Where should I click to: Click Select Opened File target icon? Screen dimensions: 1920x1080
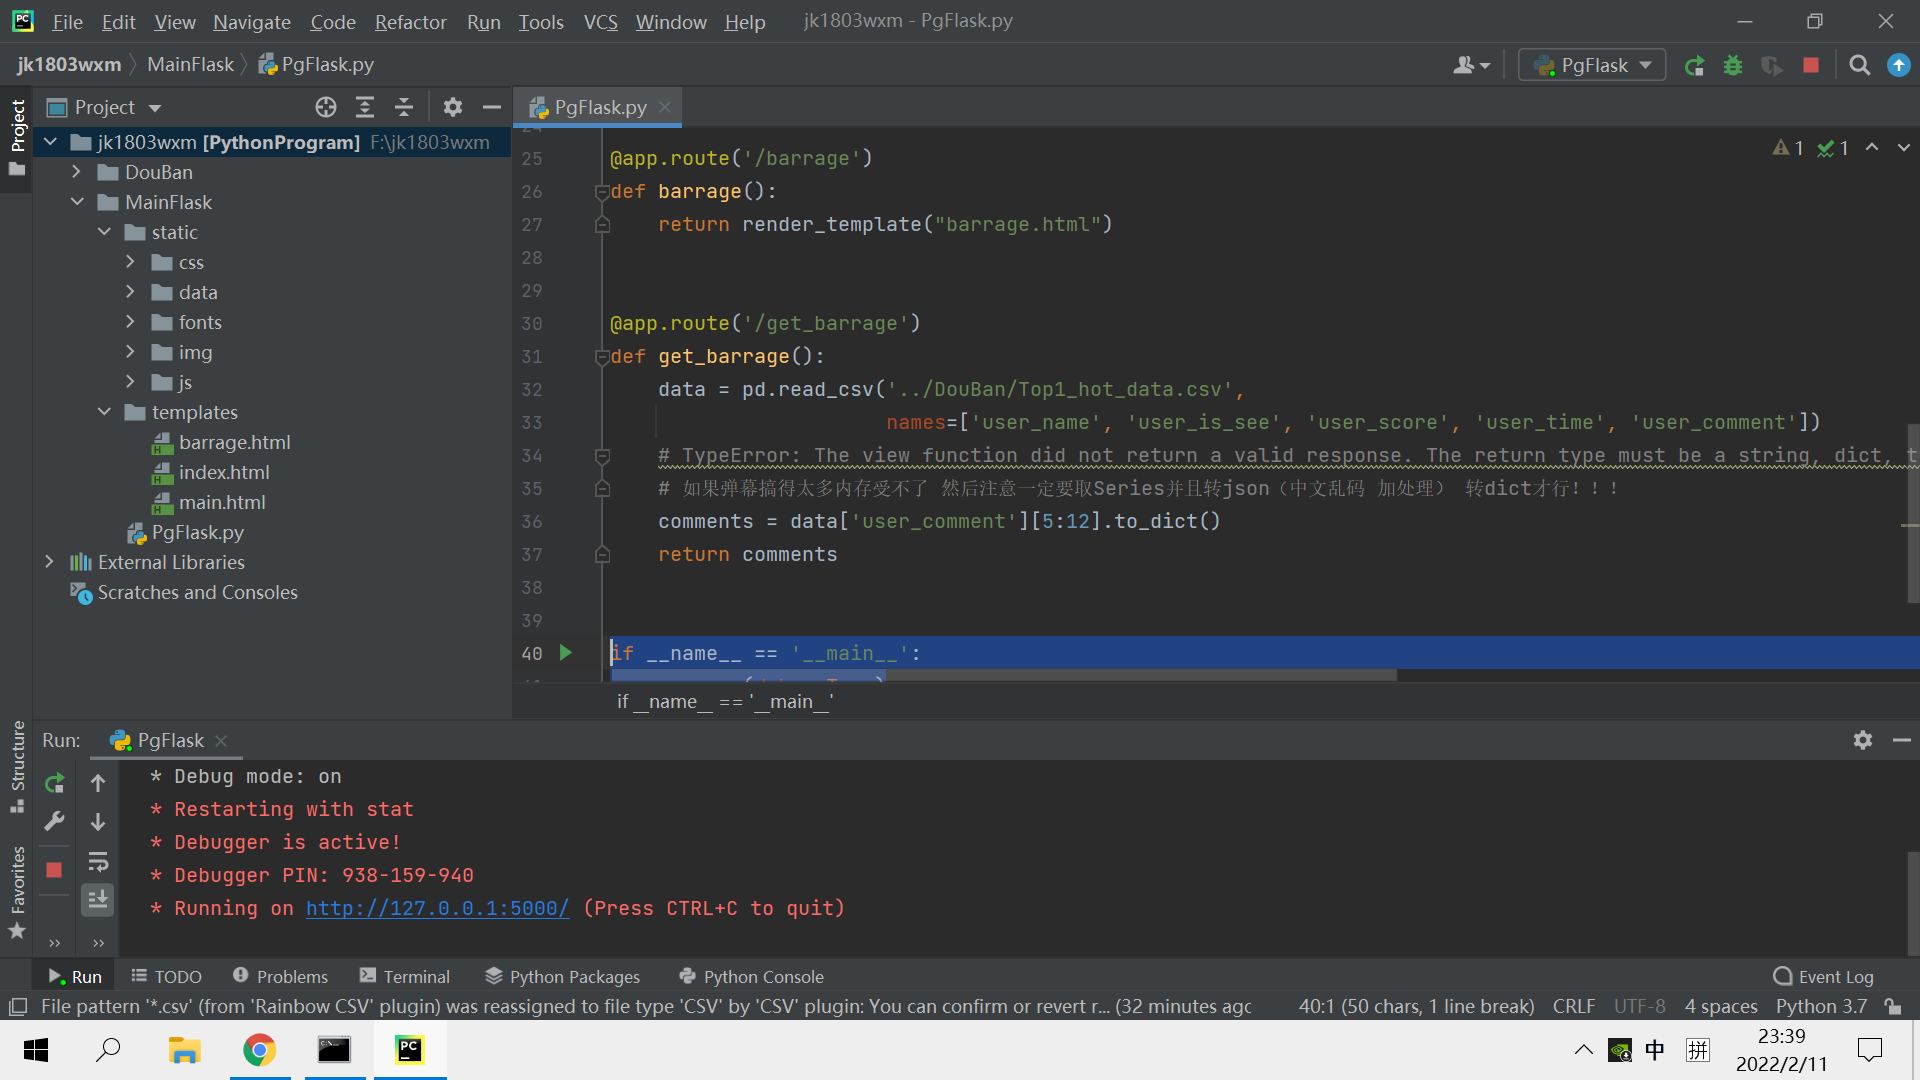[326, 107]
